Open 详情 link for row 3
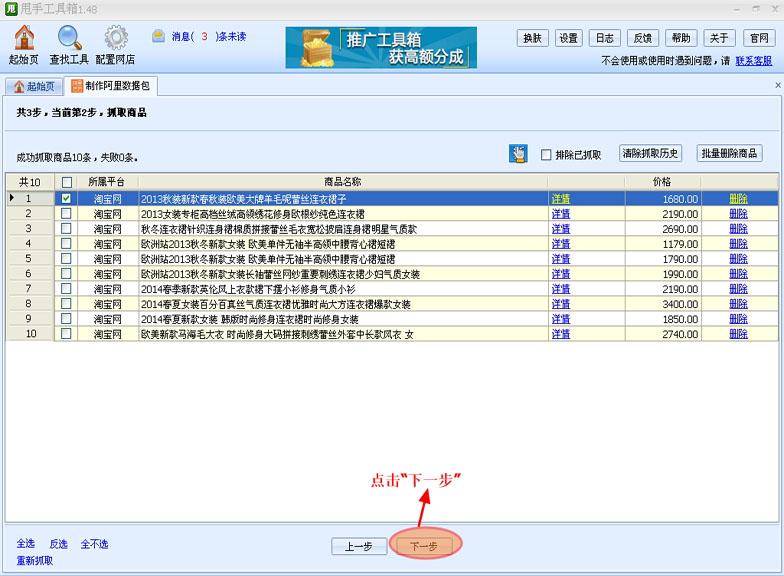Screen dimensions: 784x576 coord(560,229)
